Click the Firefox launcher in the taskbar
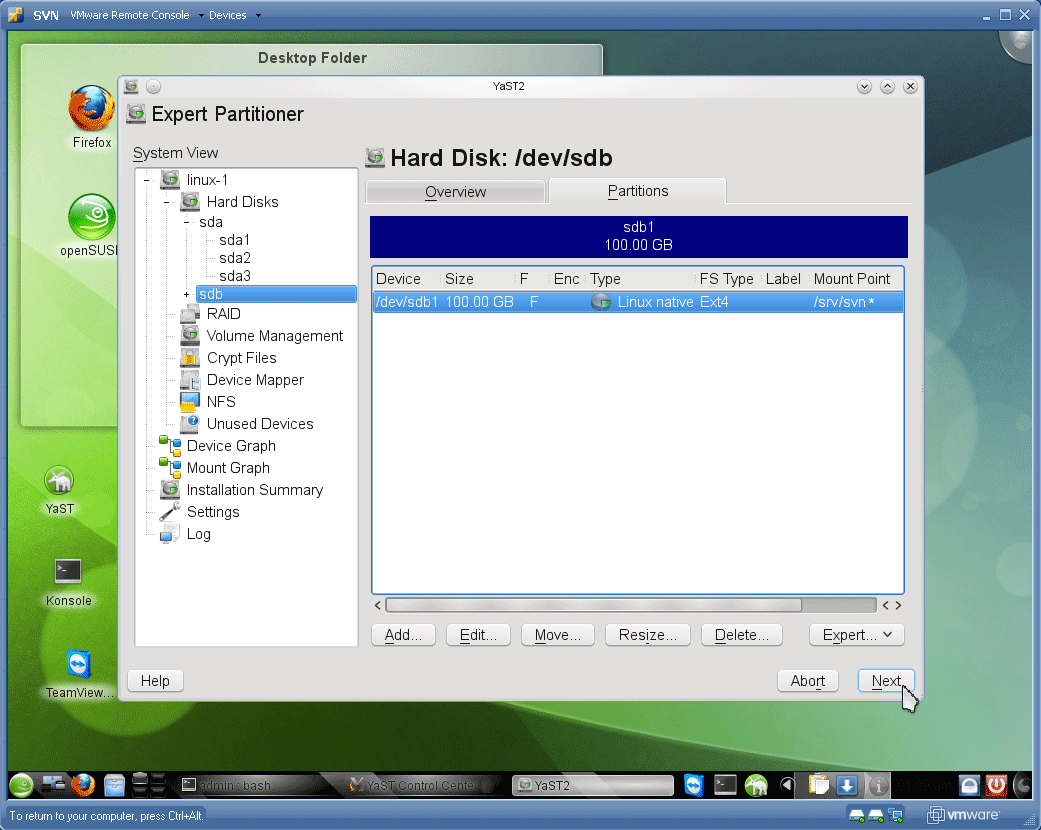The image size is (1041, 830). (83, 786)
